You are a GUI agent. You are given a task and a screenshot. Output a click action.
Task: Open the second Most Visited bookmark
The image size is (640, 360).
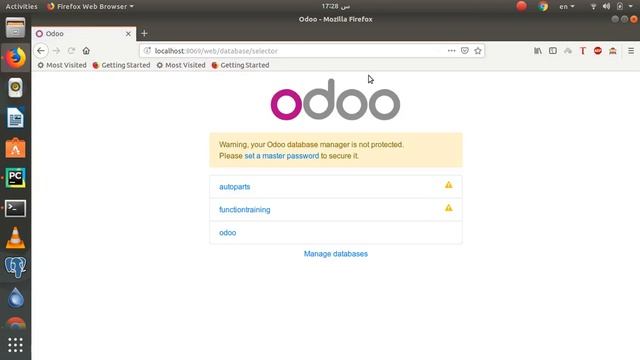pos(181,65)
